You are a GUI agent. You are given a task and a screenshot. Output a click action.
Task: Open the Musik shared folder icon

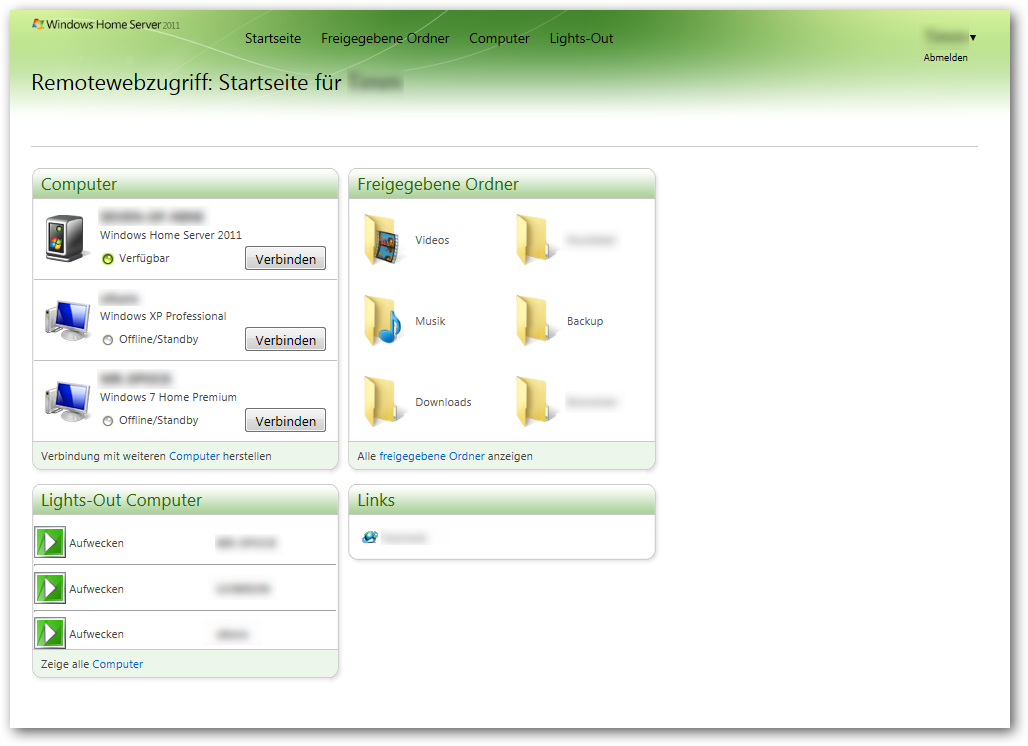click(382, 321)
